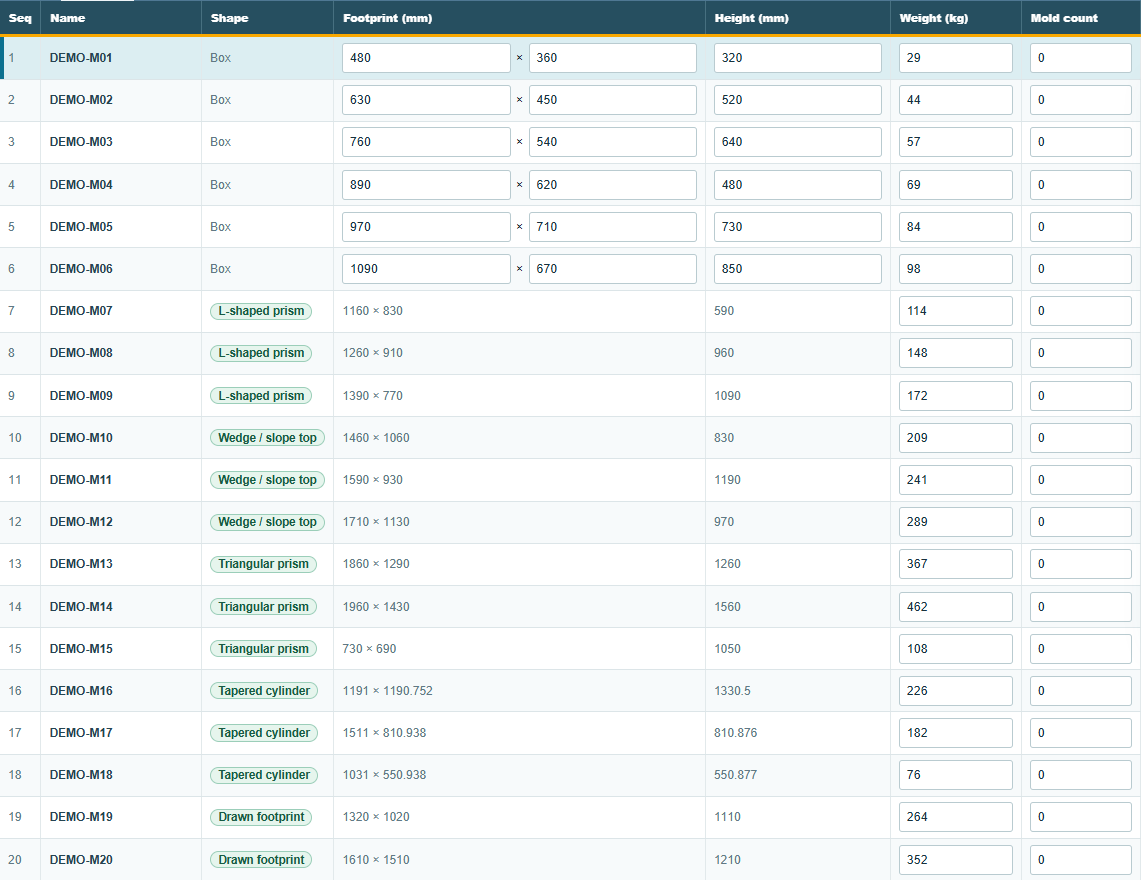Edit footprint width 670 for DEMO-M06
1141x880 pixels.
click(613, 269)
